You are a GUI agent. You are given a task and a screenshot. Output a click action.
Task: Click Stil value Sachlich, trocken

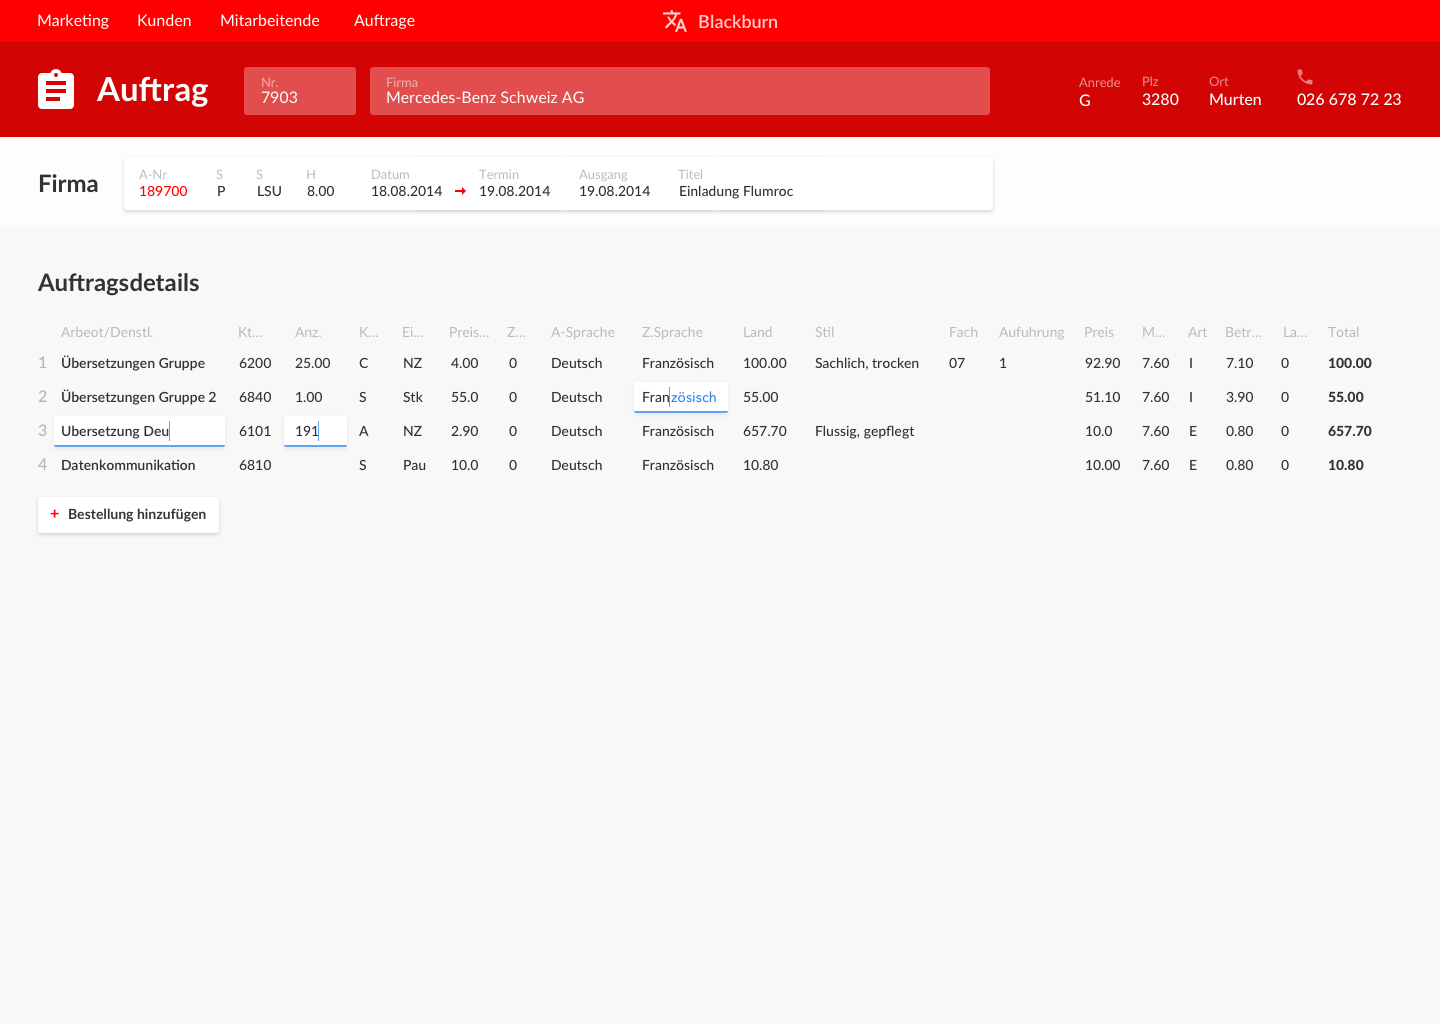click(x=867, y=363)
